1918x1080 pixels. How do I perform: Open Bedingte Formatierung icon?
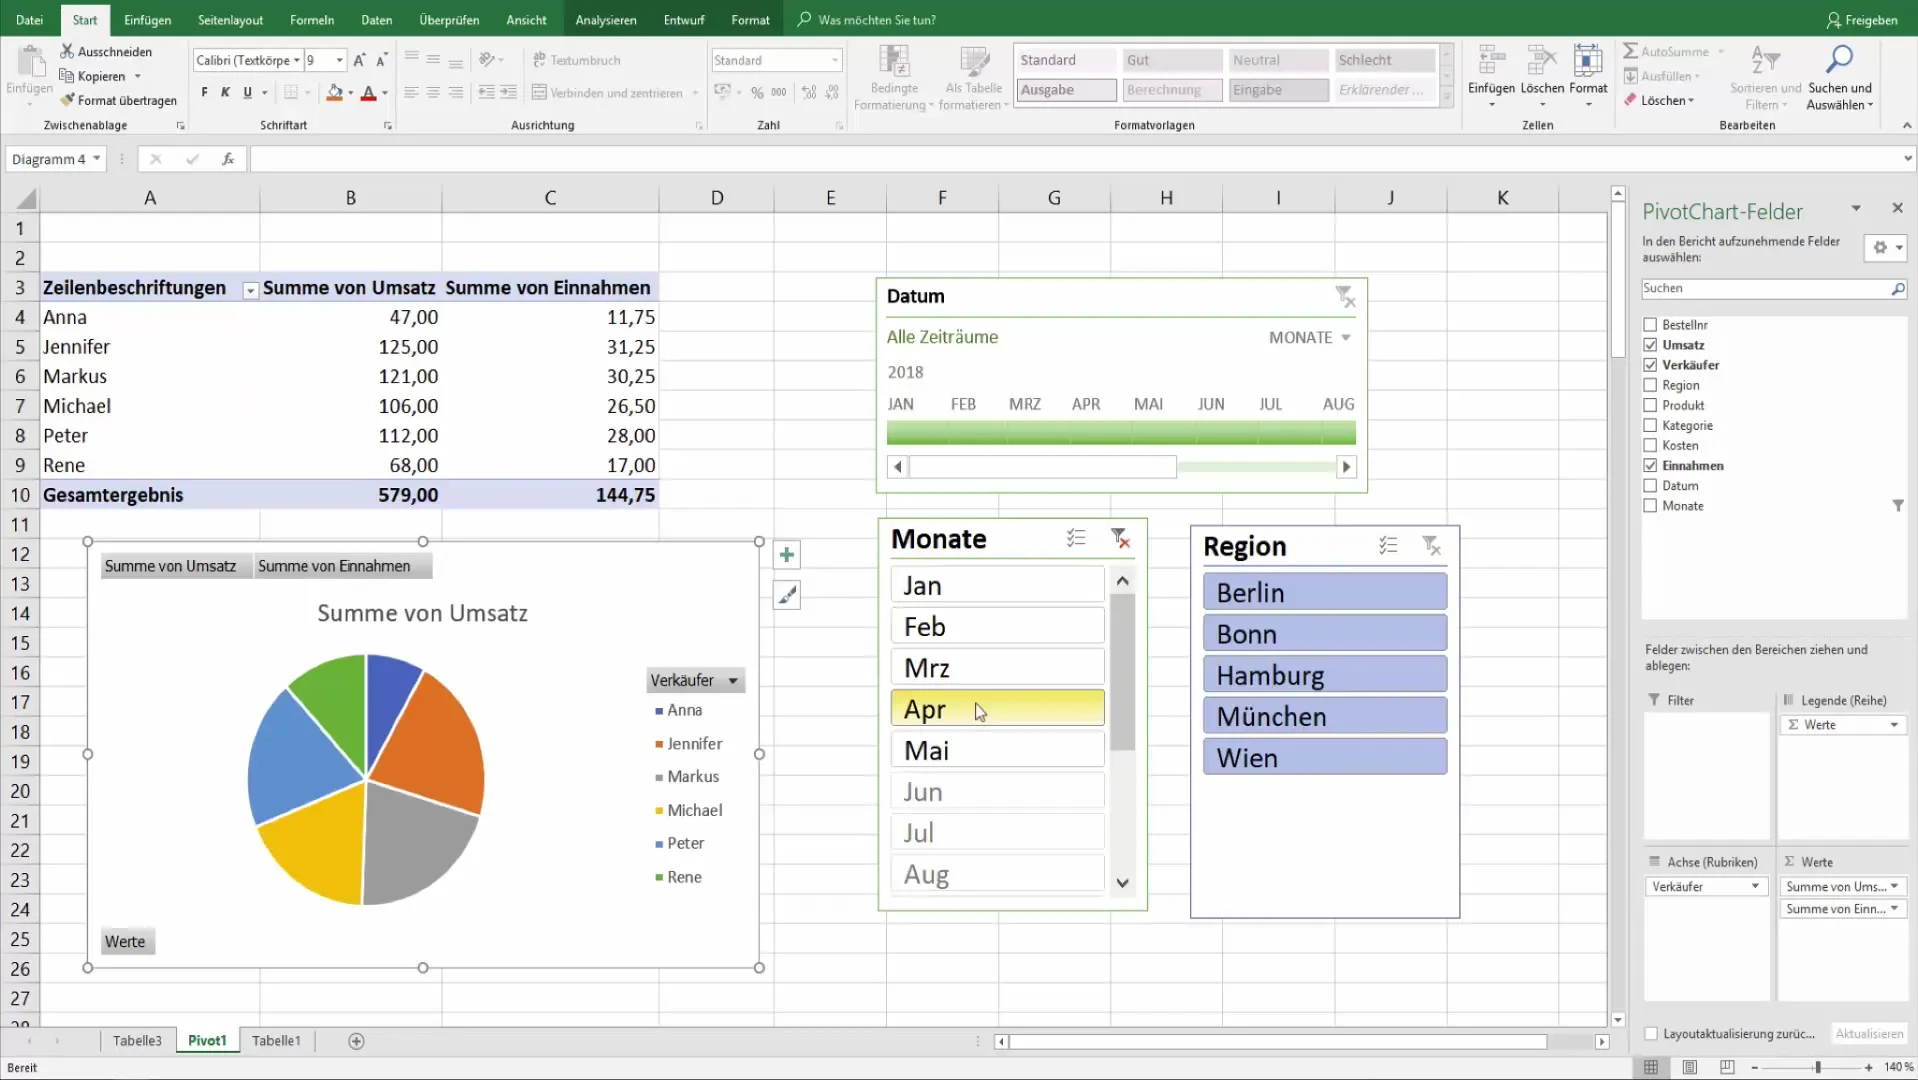894,62
